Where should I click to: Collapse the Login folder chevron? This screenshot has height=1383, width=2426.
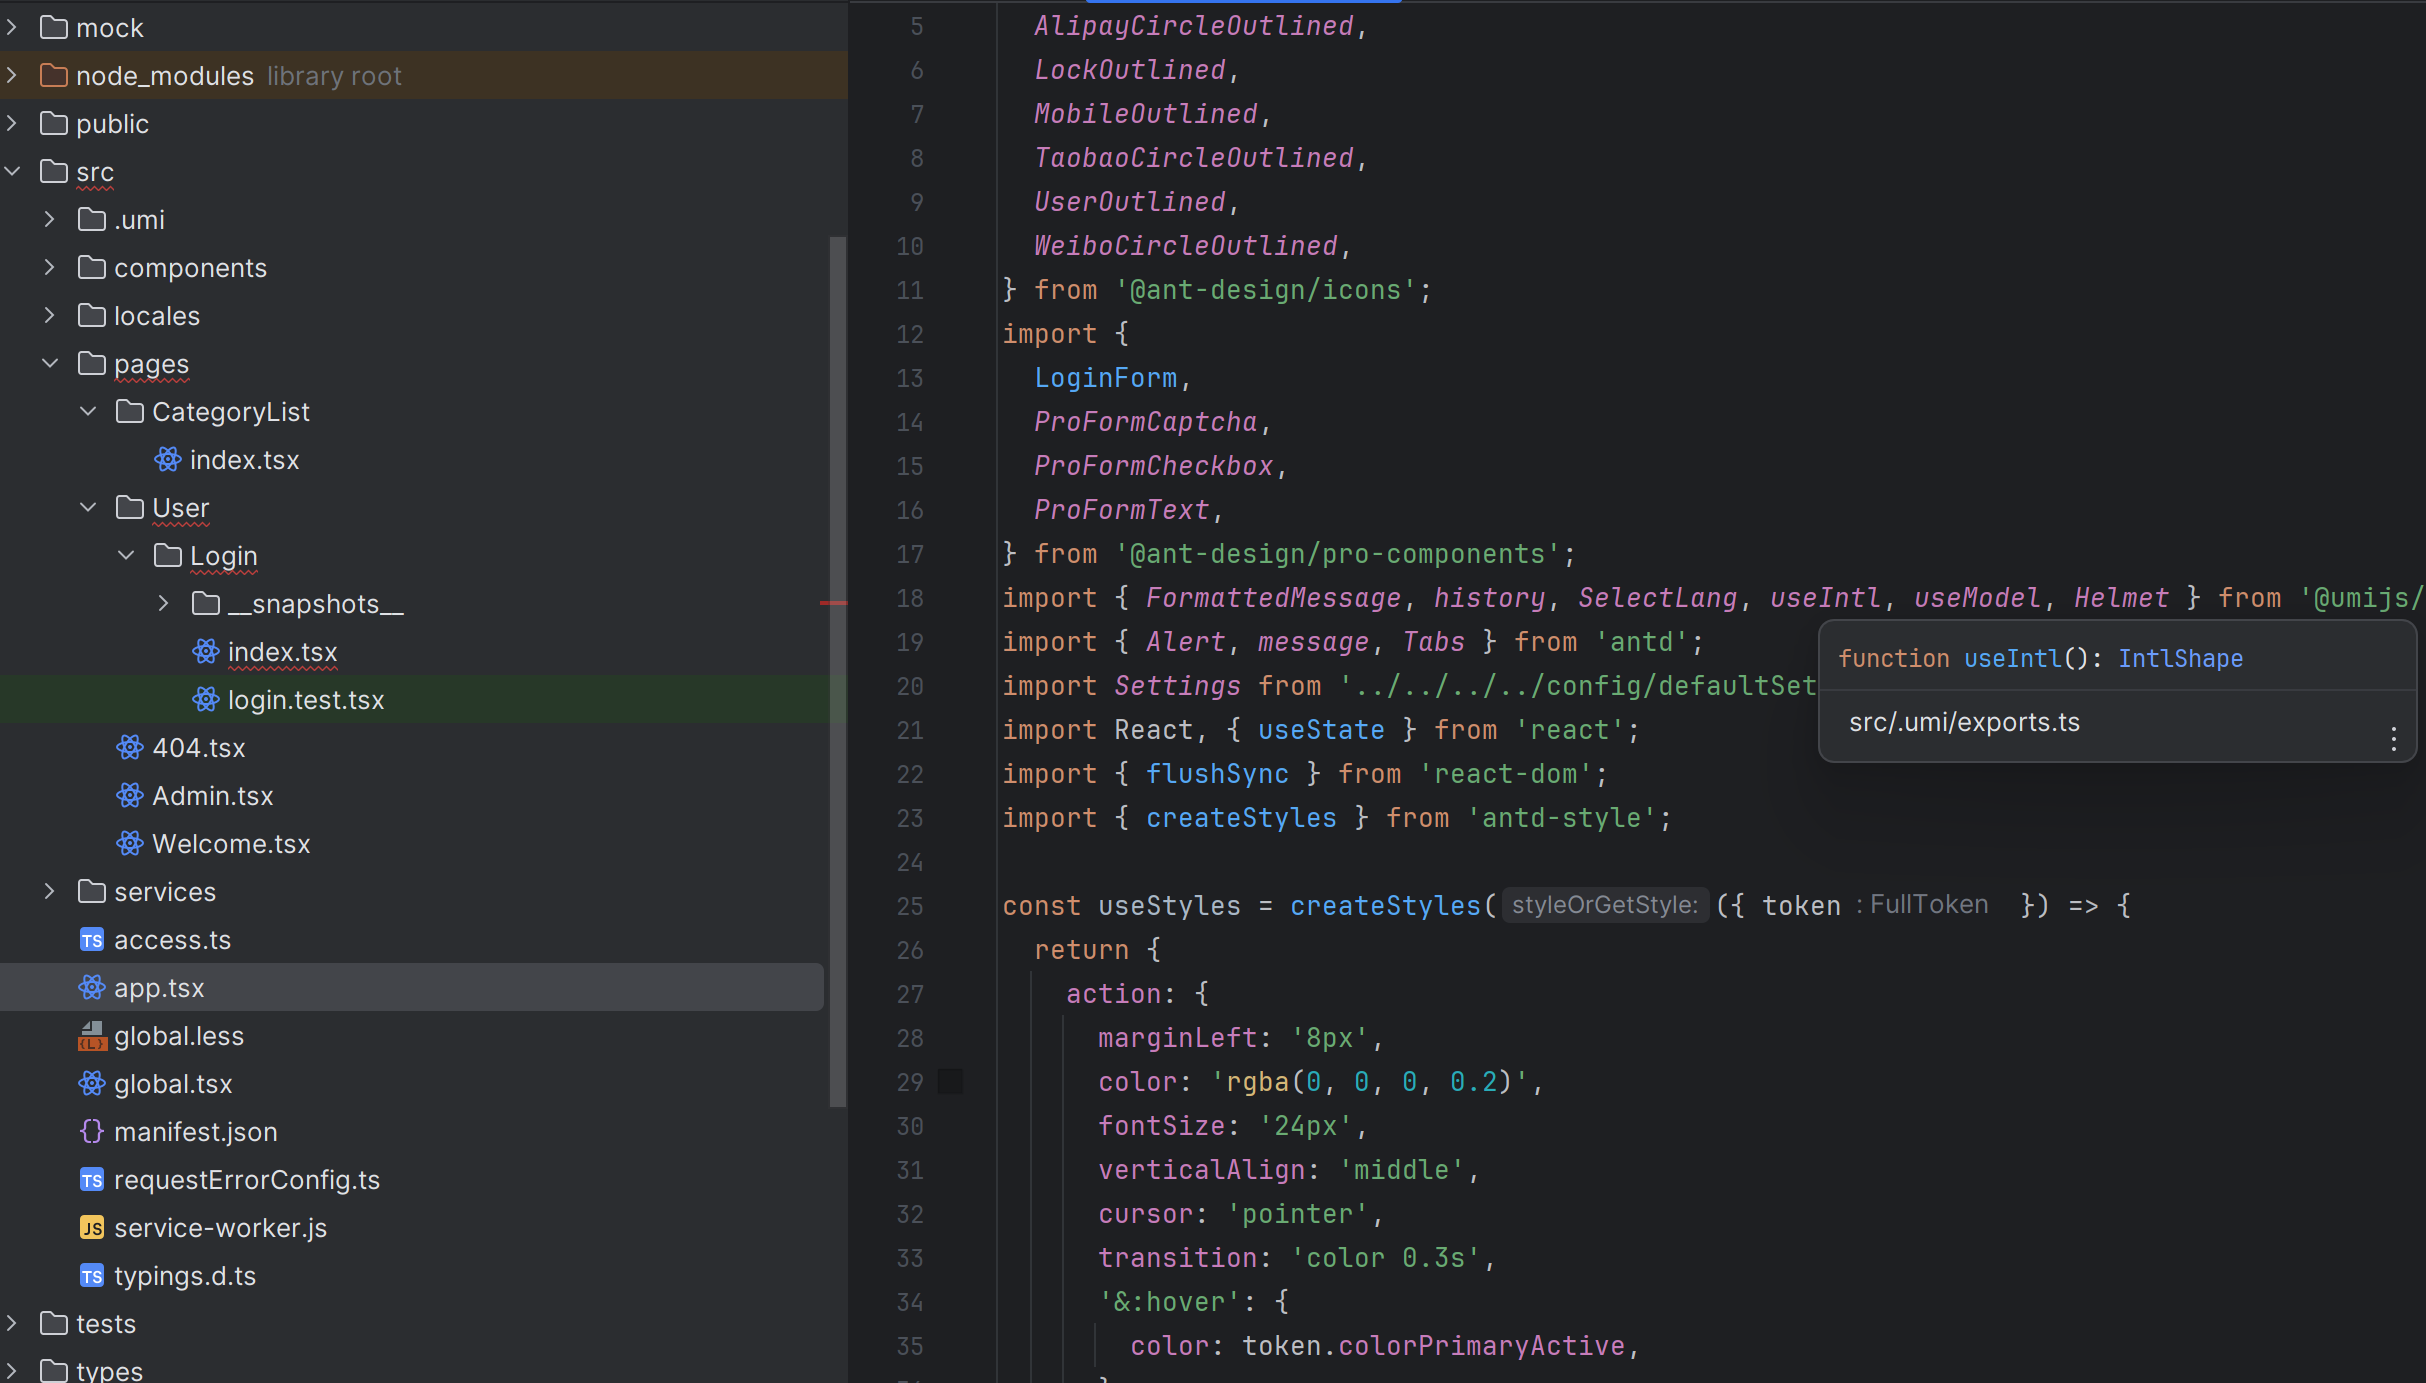coord(126,556)
